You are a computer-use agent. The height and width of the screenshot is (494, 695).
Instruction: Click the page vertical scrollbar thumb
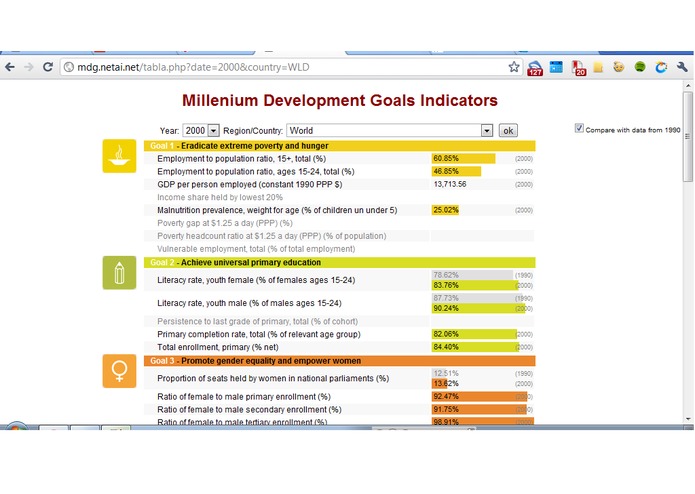tap(687, 136)
